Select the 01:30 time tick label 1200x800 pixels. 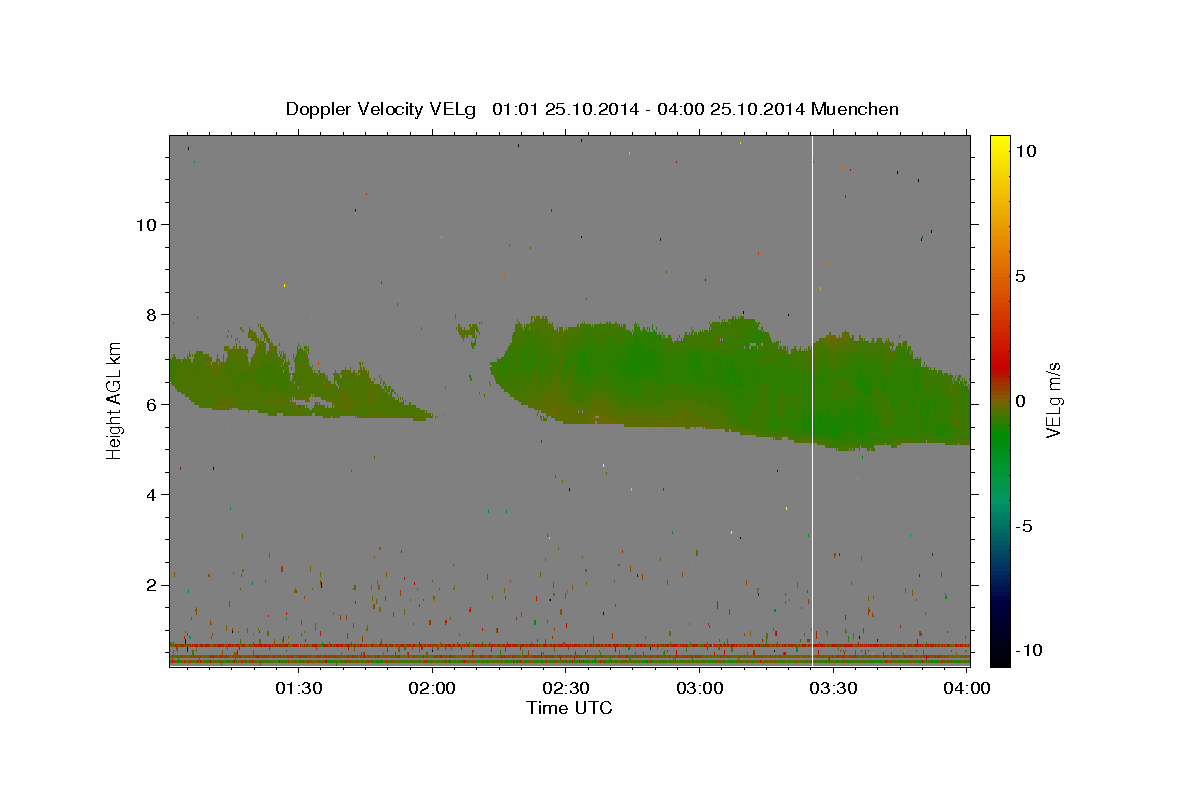tap(299, 688)
